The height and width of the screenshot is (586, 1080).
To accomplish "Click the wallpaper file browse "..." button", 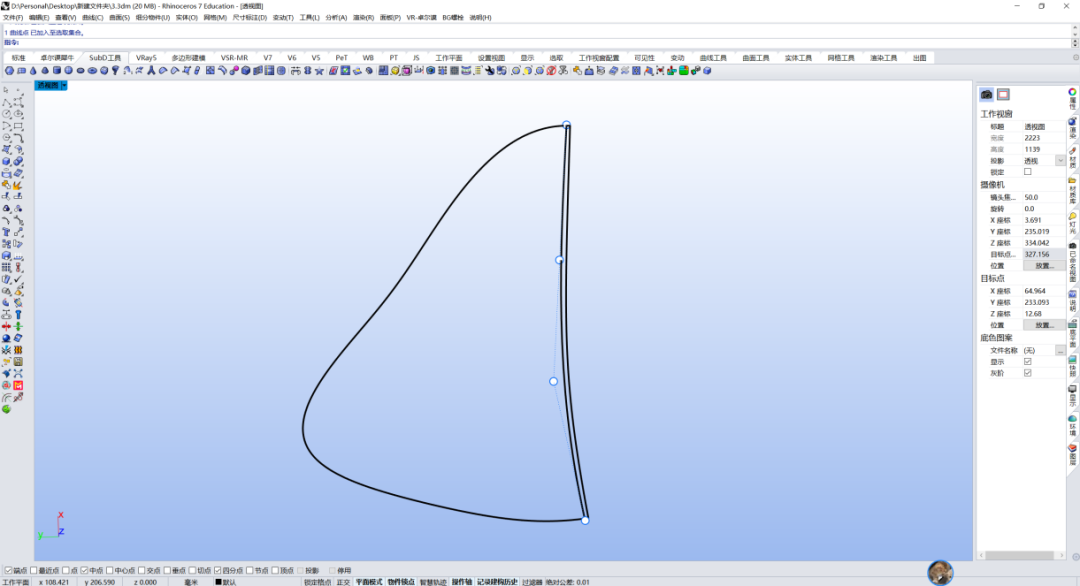I will (1060, 350).
